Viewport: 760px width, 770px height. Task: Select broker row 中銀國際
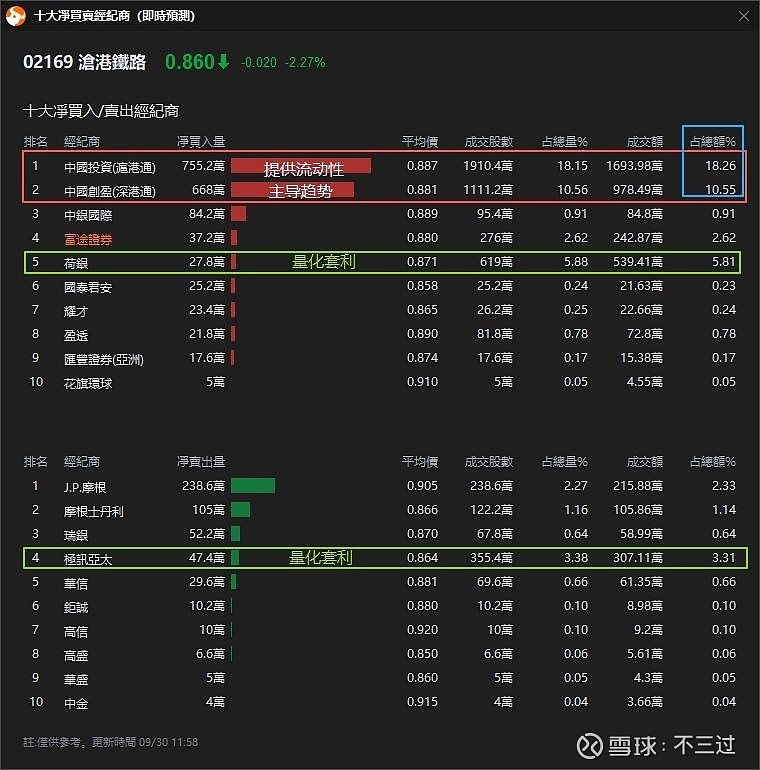point(380,214)
